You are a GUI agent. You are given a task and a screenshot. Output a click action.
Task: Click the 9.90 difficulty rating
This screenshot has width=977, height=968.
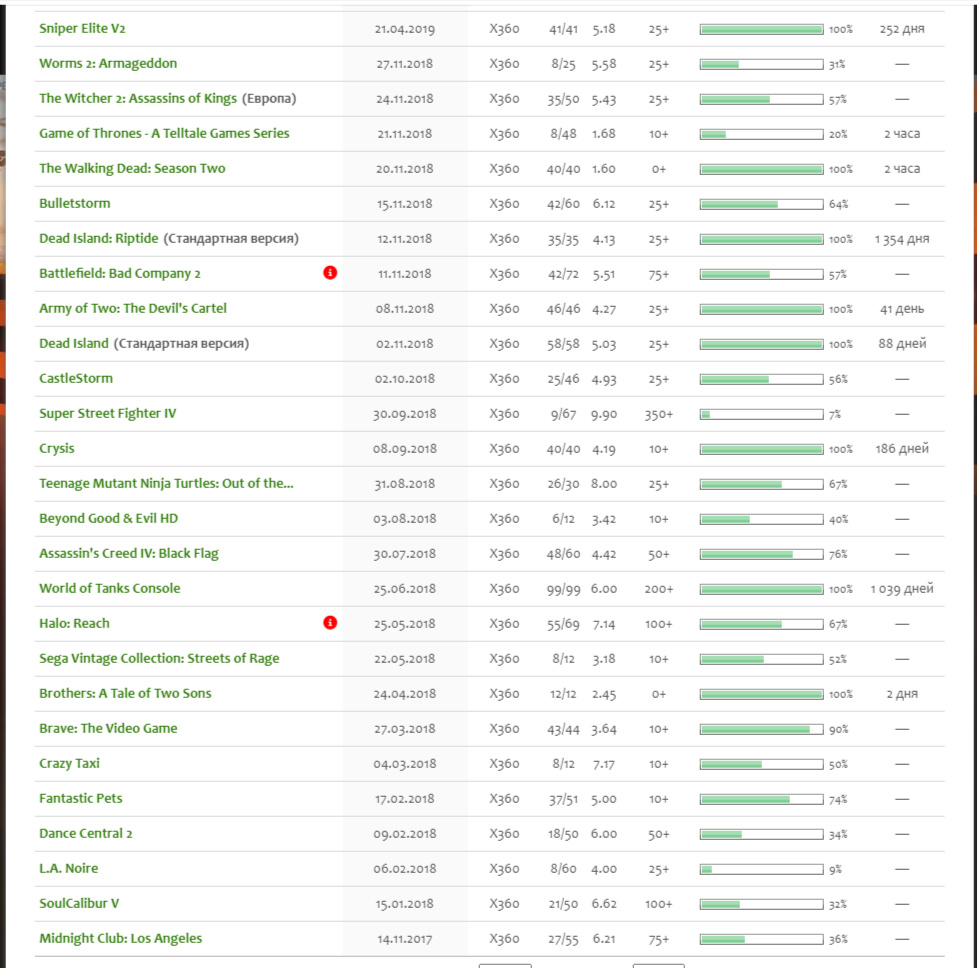604,415
